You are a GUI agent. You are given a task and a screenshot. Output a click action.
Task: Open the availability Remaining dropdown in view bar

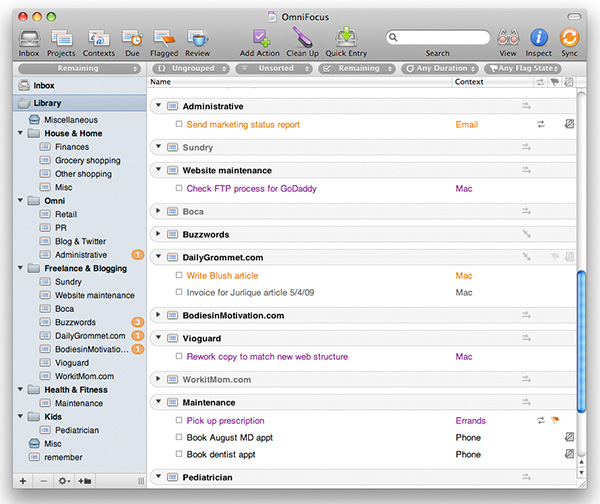[357, 69]
